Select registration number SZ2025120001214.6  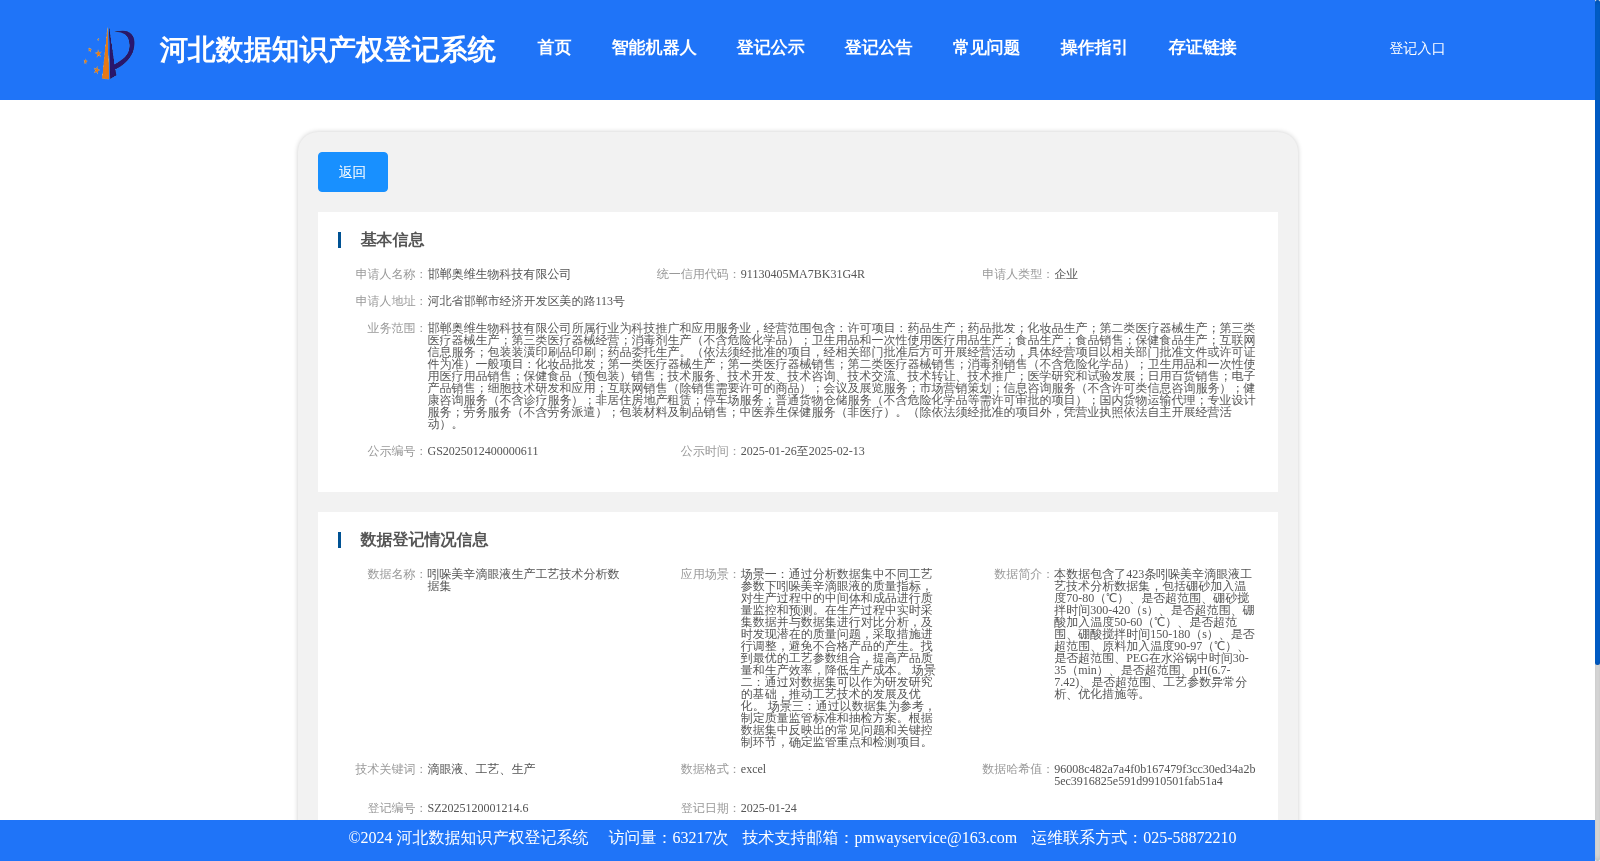coord(478,808)
